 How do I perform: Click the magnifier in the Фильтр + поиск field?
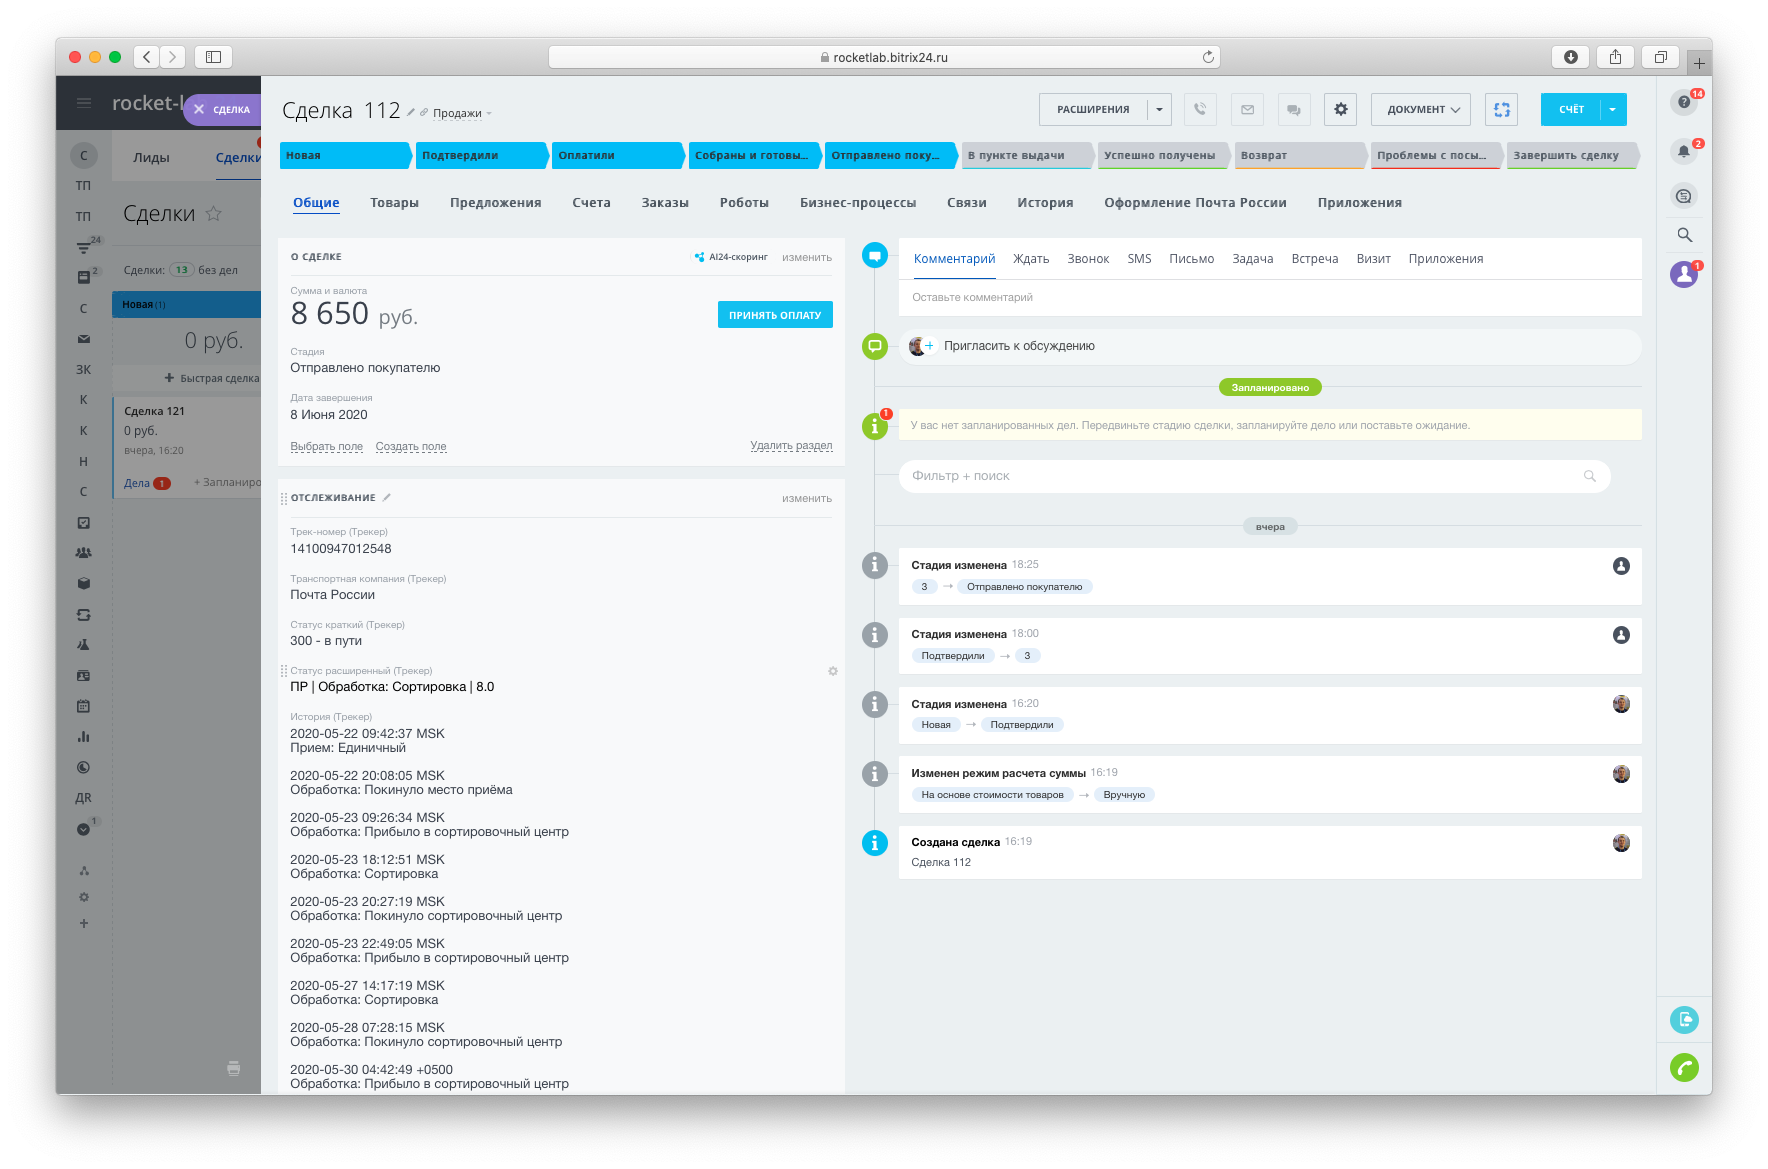[x=1590, y=476]
